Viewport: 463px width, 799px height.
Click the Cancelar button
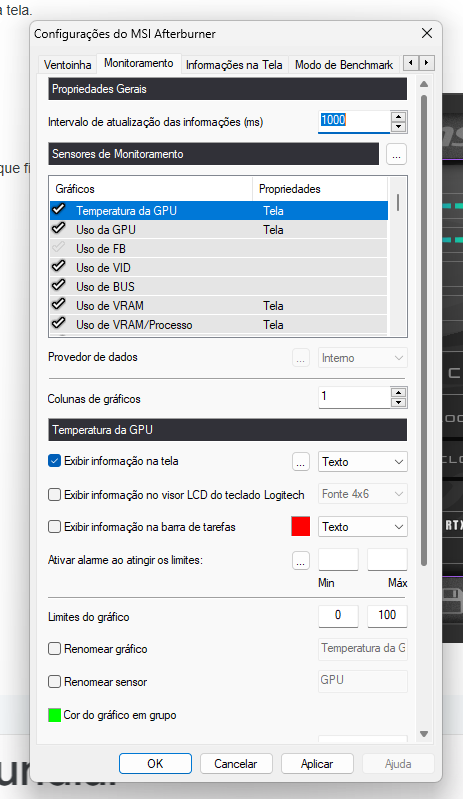pos(236,763)
